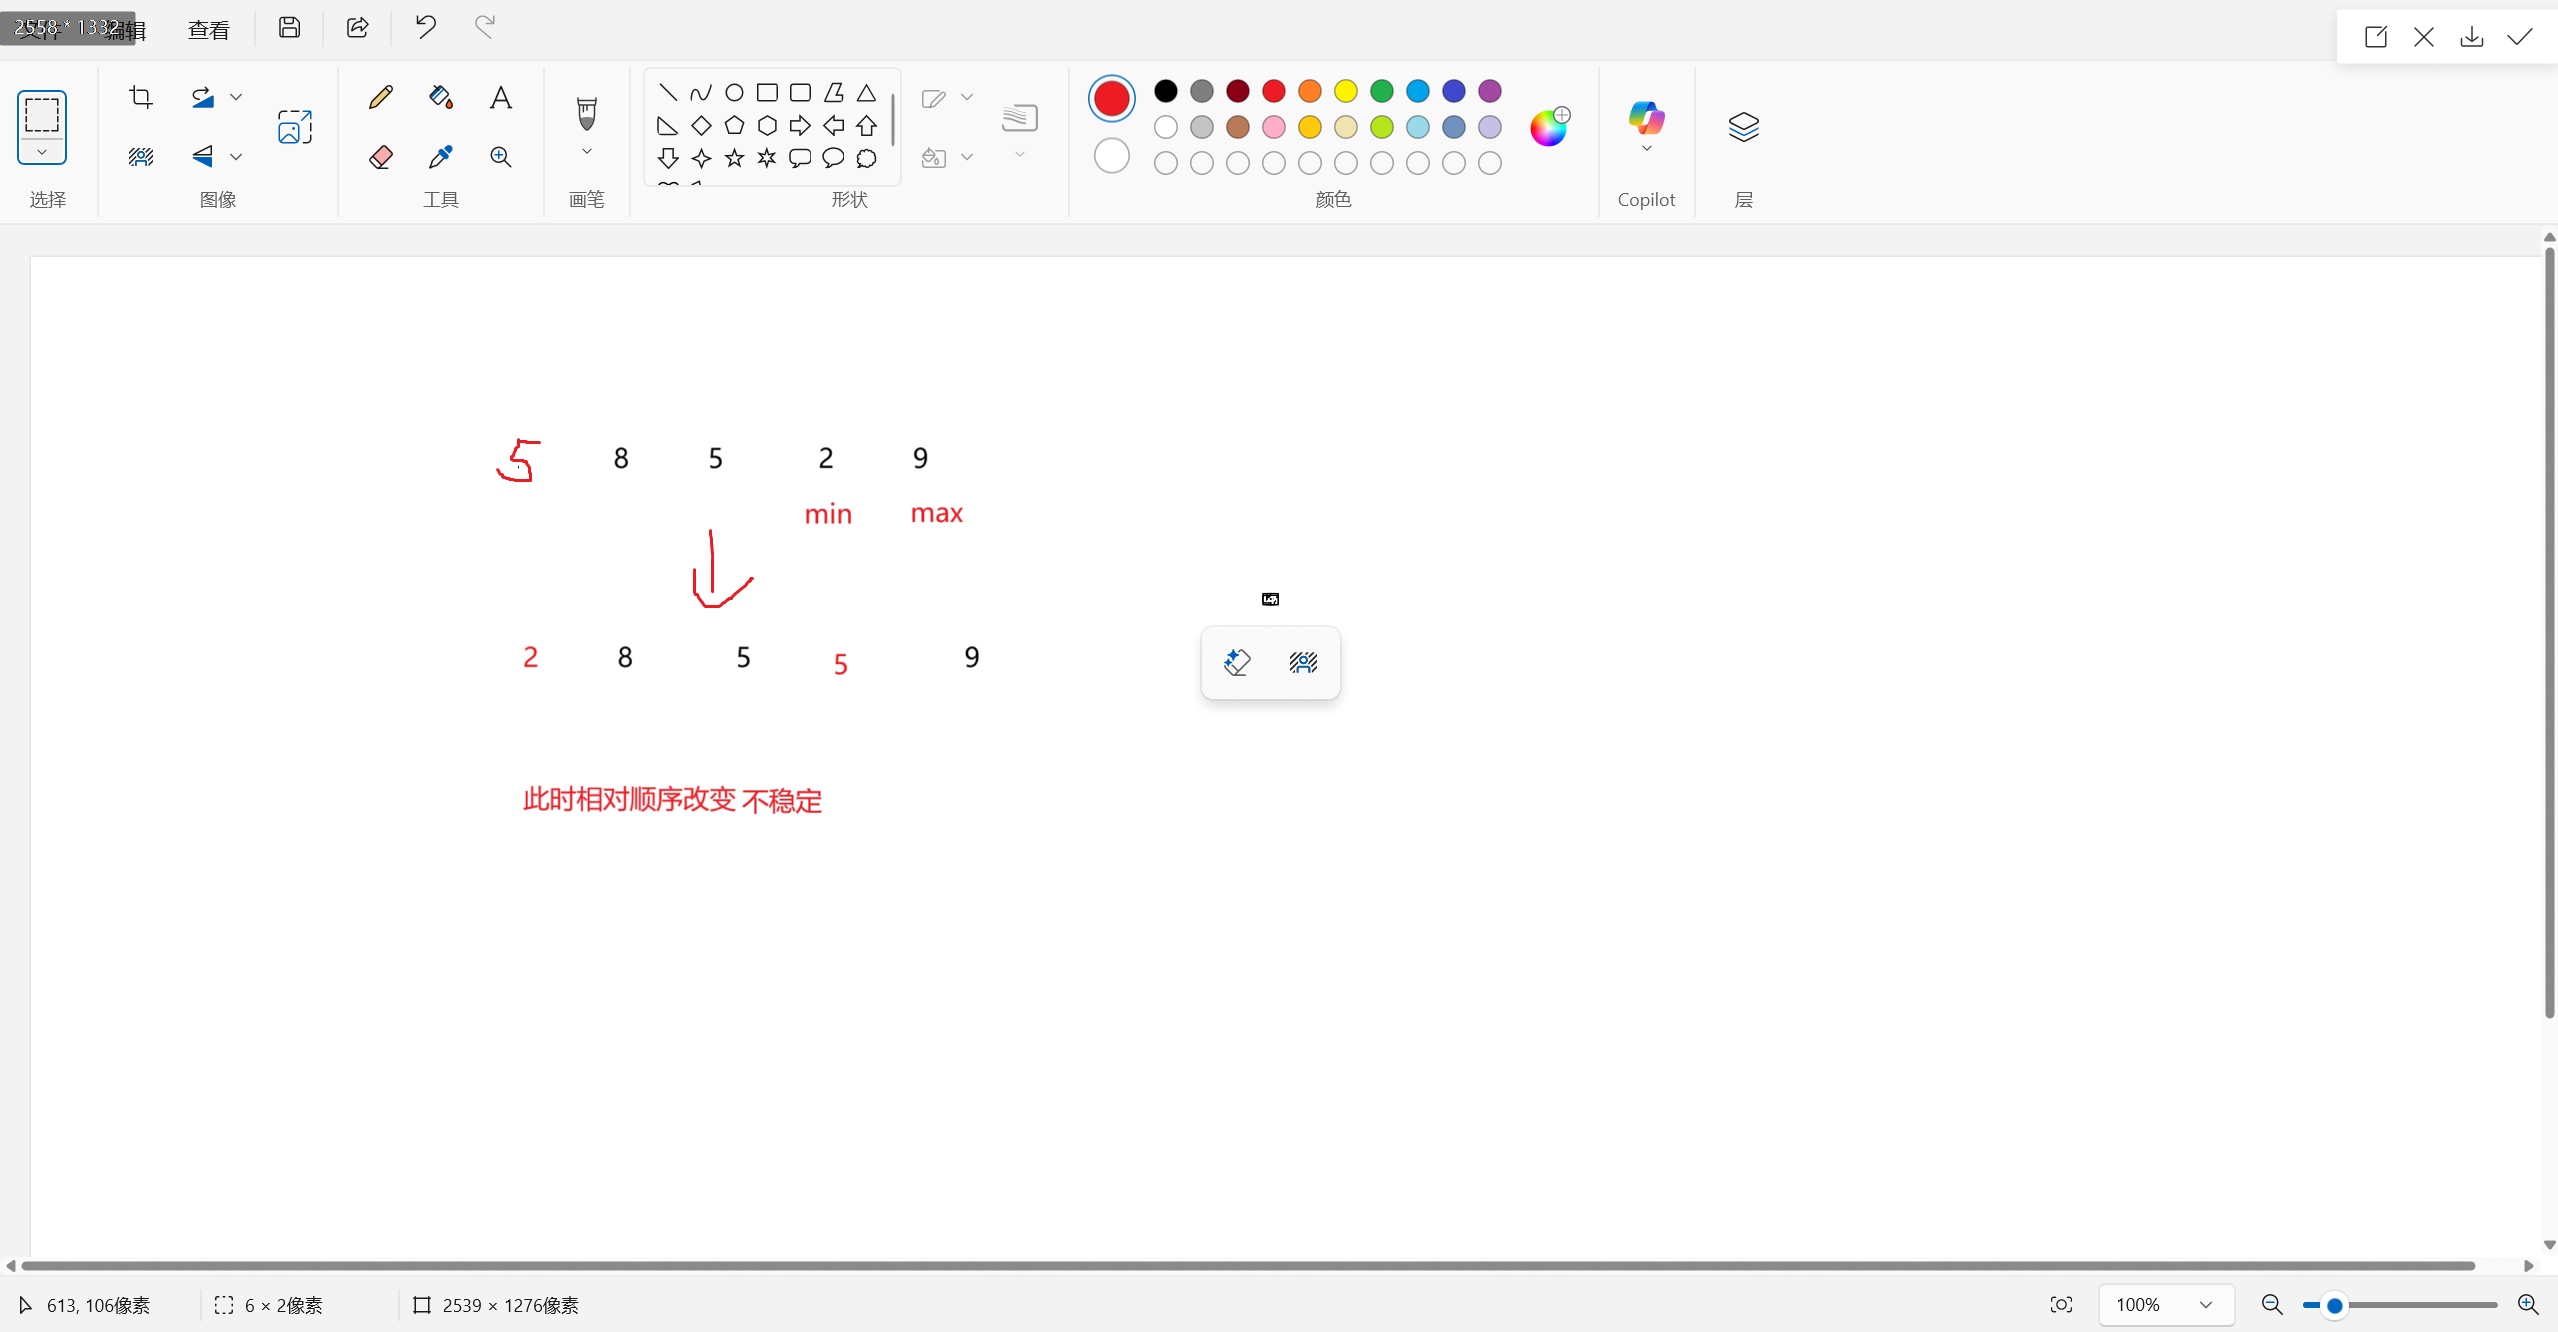Expand the Brushes dropdown chevron
2558x1332 pixels.
tap(587, 152)
